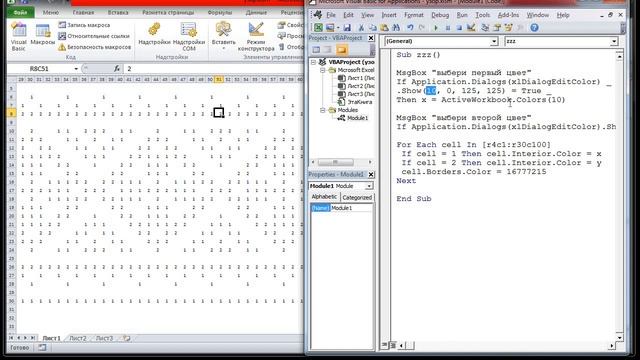
Task: Open Visual Basic from the Excel ribbon
Action: (x=18, y=37)
